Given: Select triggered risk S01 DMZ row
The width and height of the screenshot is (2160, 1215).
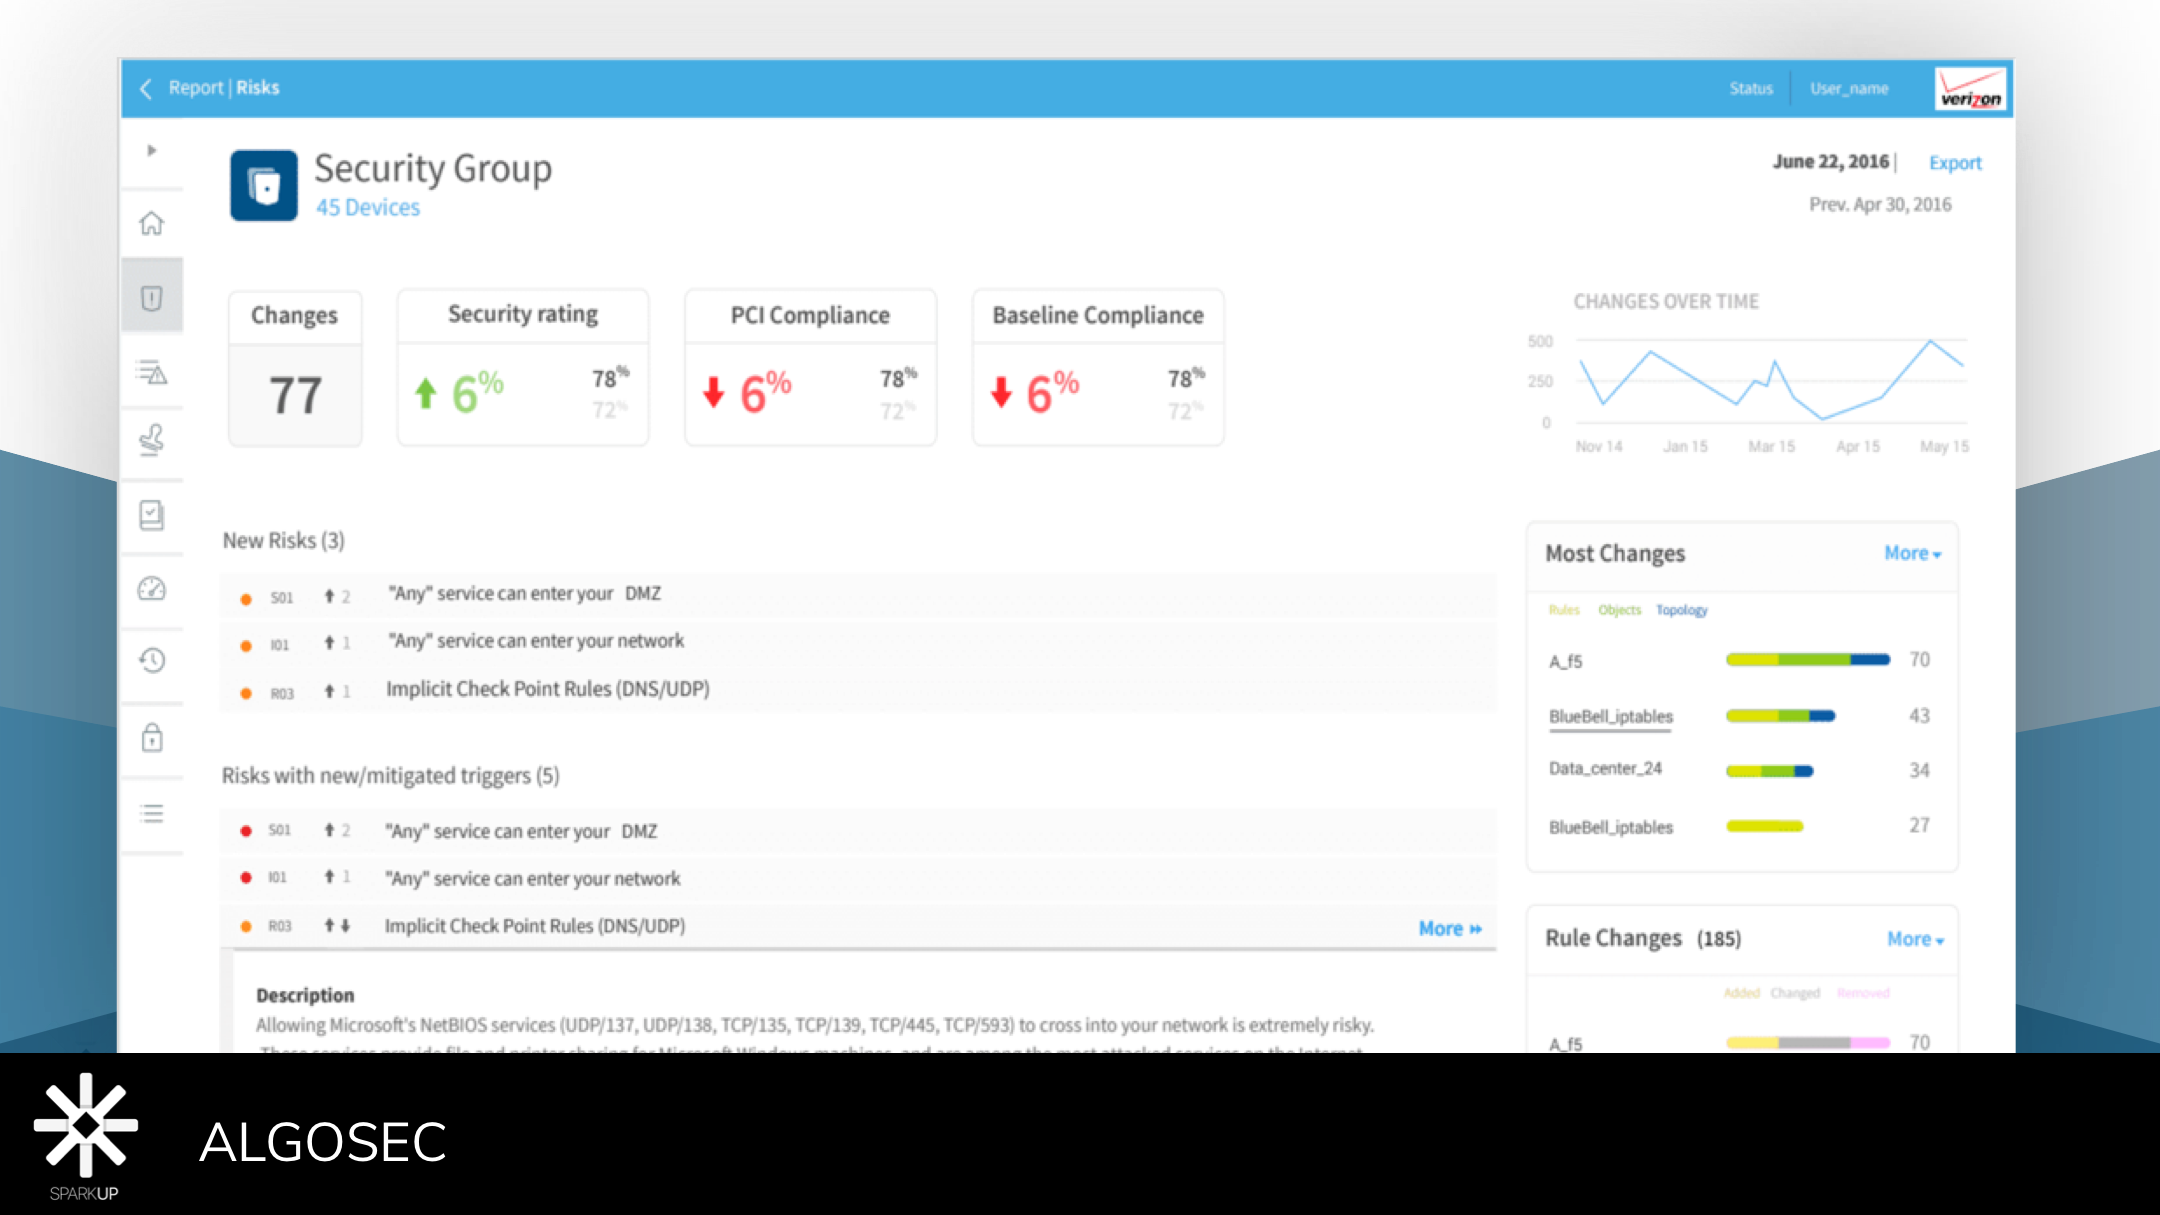Looking at the screenshot, I should click(x=858, y=831).
